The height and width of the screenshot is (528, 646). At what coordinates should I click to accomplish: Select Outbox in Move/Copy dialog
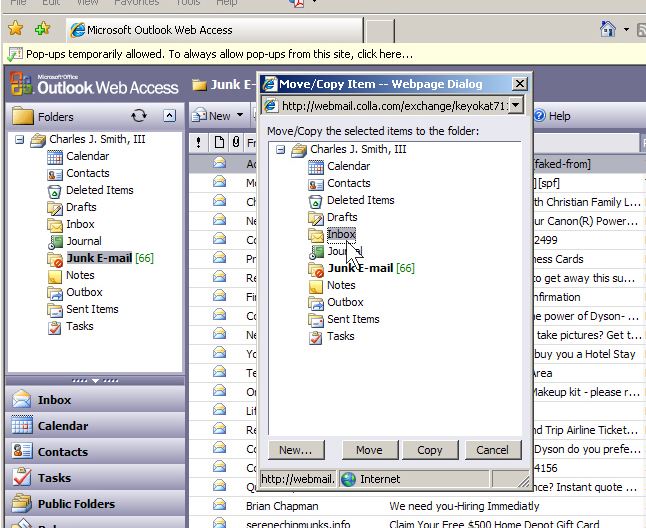tap(345, 302)
